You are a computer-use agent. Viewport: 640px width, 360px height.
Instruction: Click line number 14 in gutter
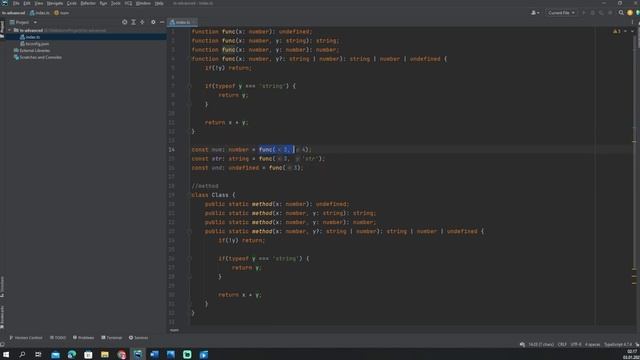click(171, 150)
